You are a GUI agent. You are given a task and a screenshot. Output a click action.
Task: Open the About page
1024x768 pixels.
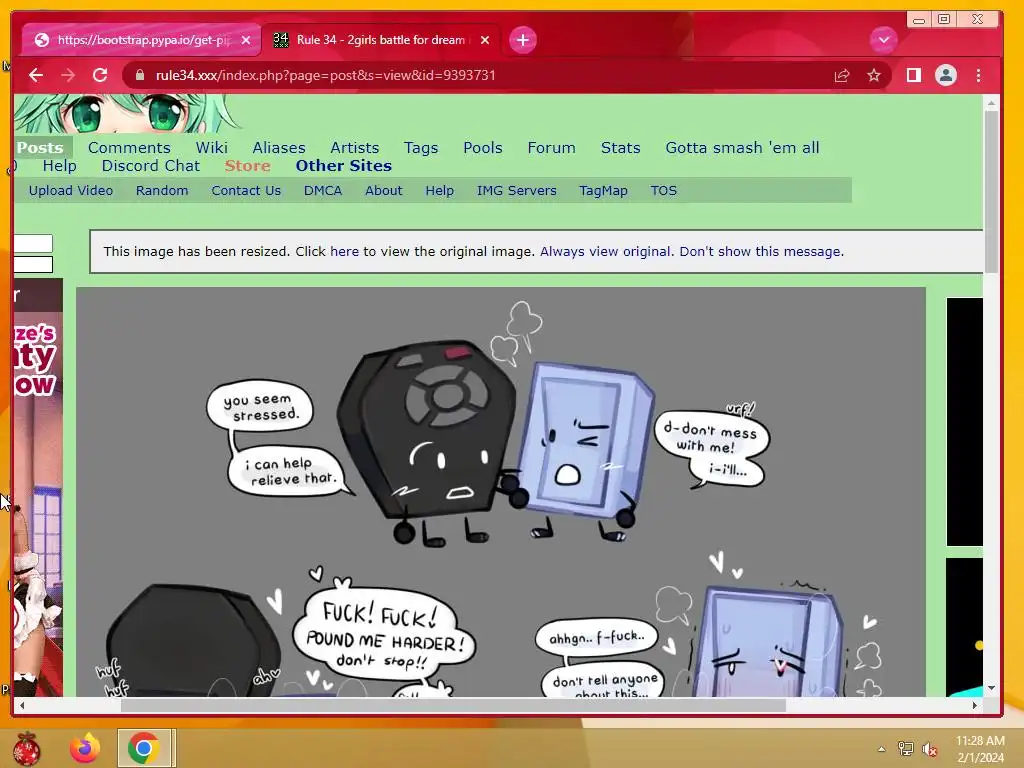[x=383, y=191]
